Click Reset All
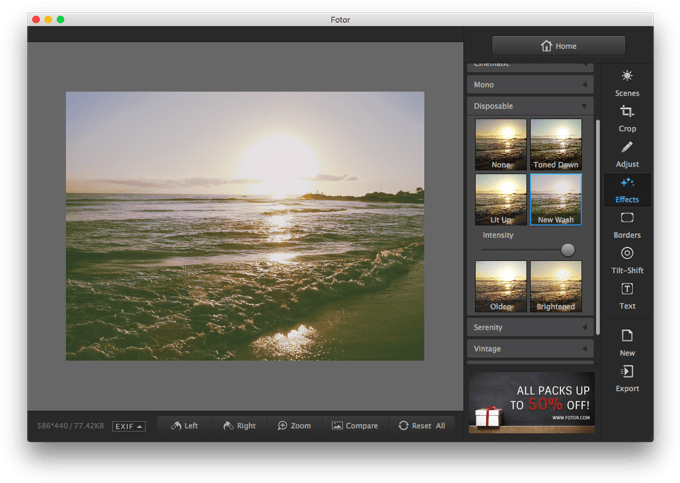 pos(422,426)
